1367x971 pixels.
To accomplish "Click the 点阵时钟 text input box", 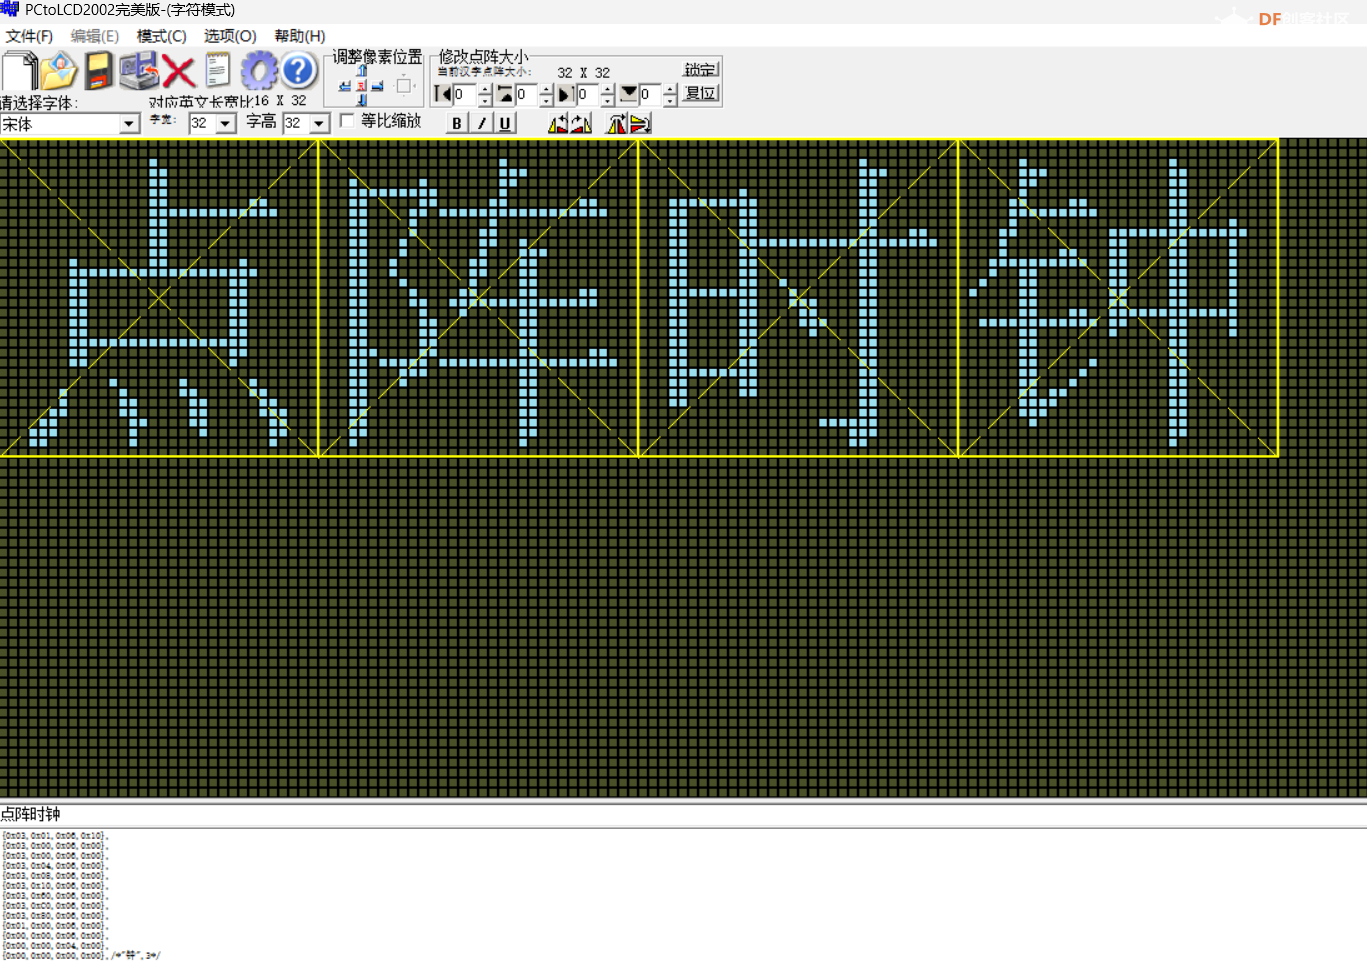I will coord(683,814).
